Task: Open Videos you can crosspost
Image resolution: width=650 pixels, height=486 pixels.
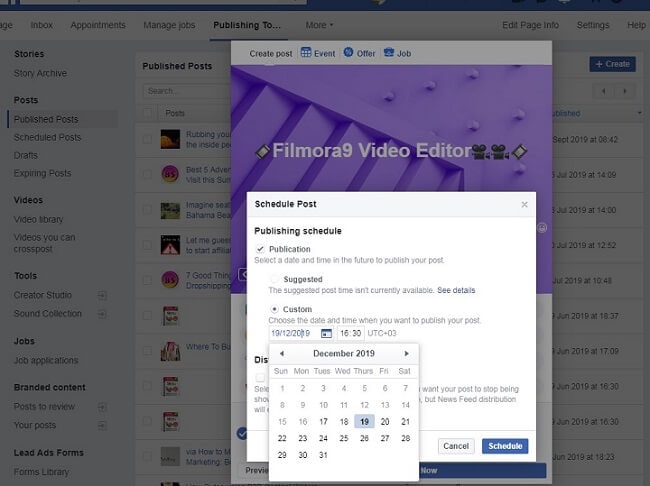Action: coord(44,243)
